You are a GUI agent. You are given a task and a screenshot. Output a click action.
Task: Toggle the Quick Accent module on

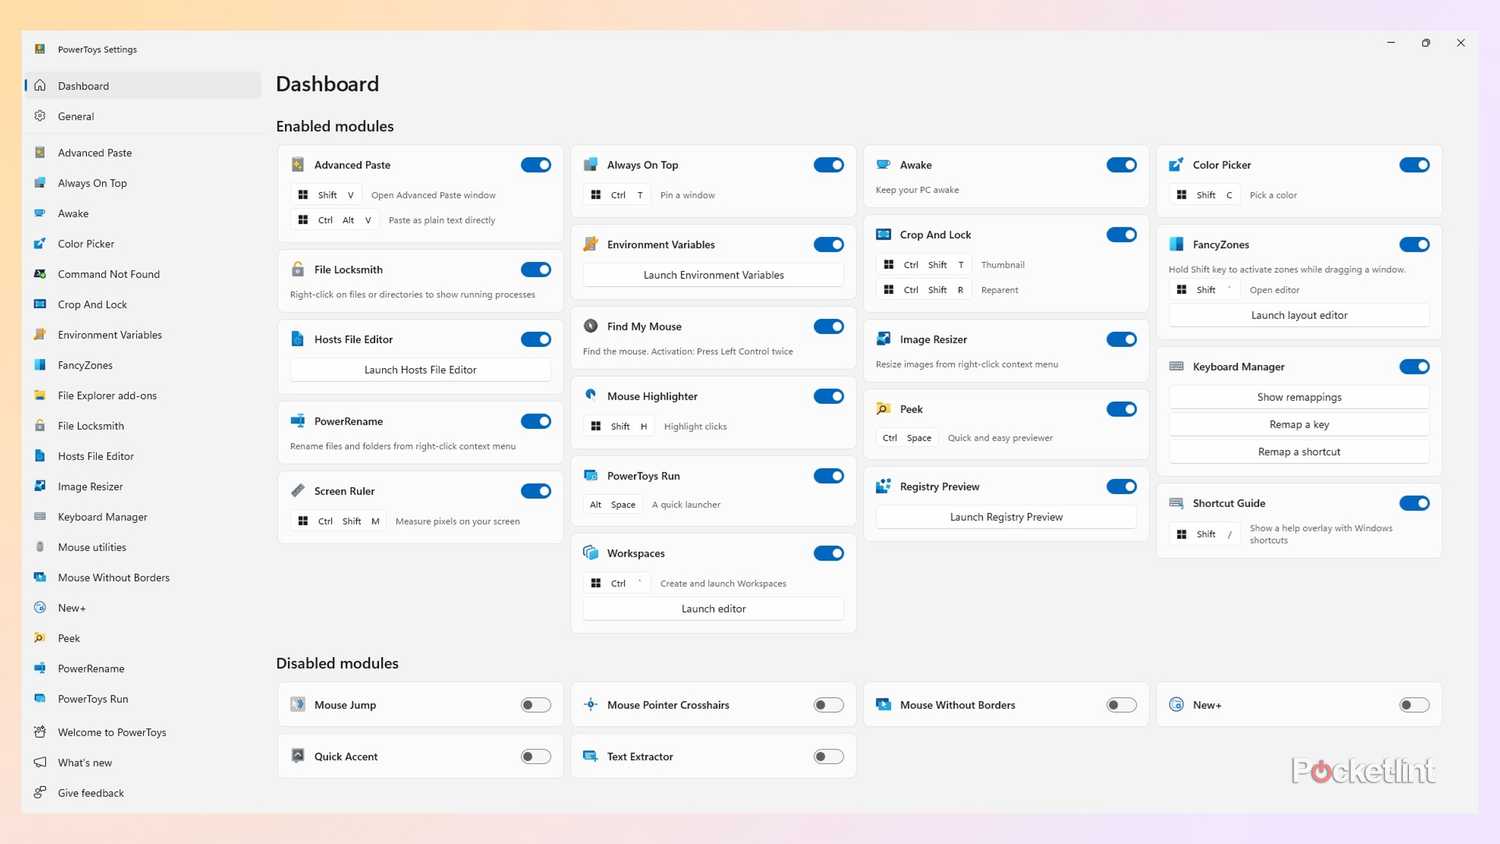coord(535,756)
